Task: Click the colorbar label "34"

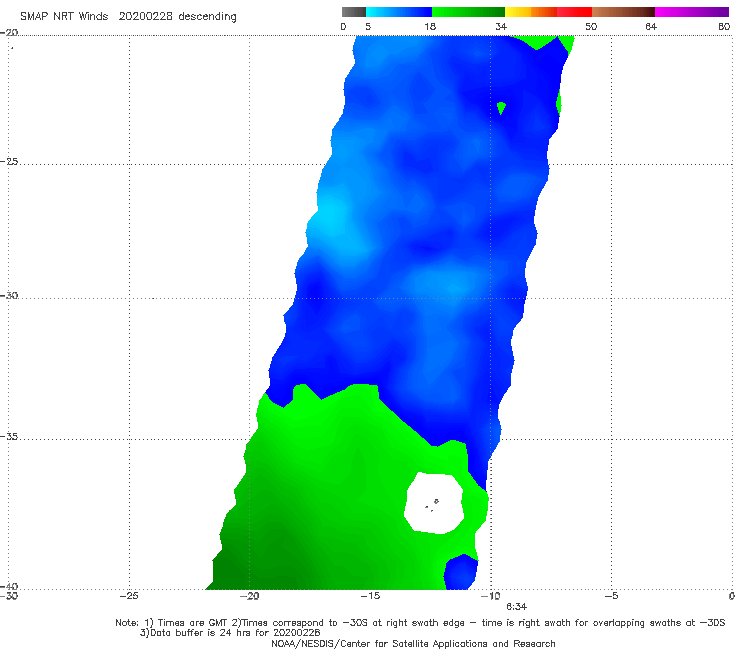Action: (501, 26)
